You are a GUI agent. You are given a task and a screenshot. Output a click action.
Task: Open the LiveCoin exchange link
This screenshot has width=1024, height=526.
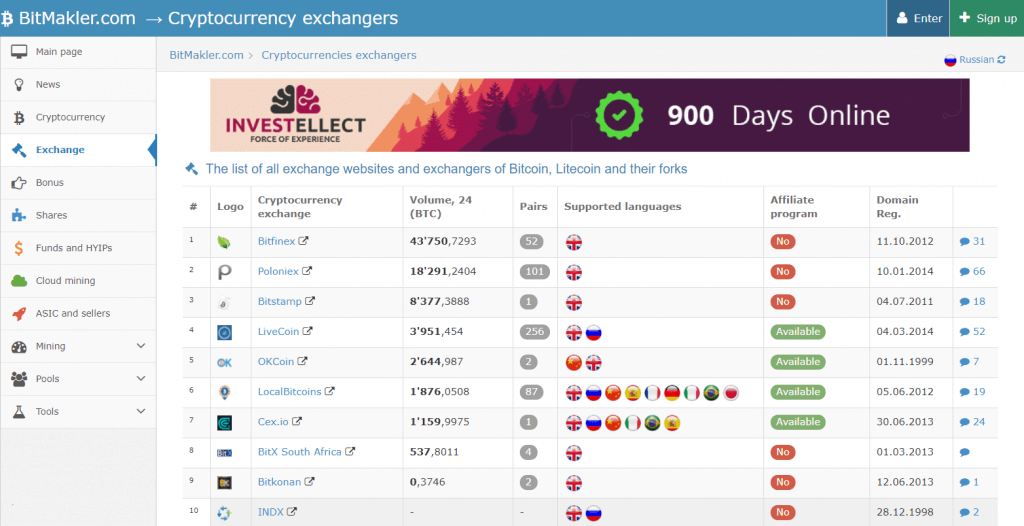(278, 331)
